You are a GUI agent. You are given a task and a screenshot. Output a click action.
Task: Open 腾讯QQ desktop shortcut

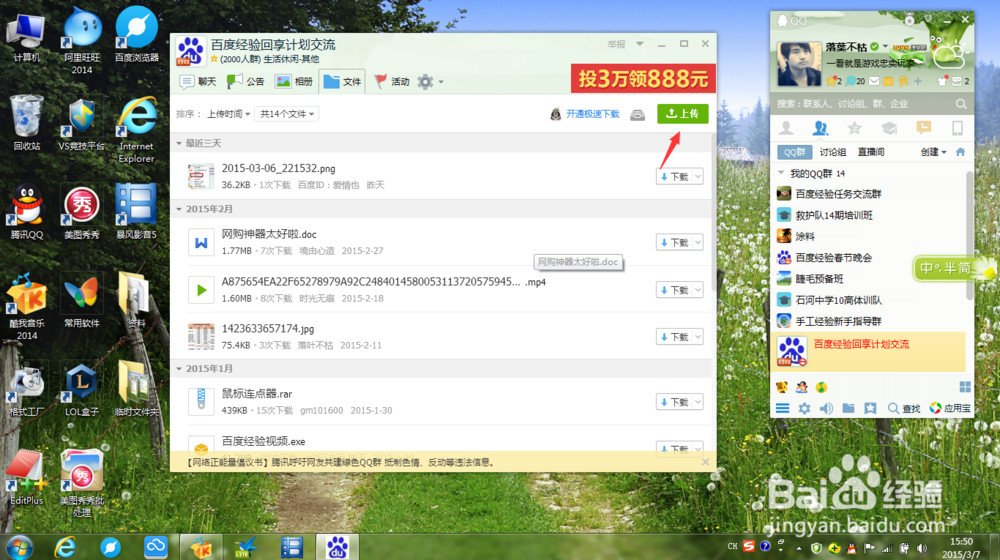[27, 212]
